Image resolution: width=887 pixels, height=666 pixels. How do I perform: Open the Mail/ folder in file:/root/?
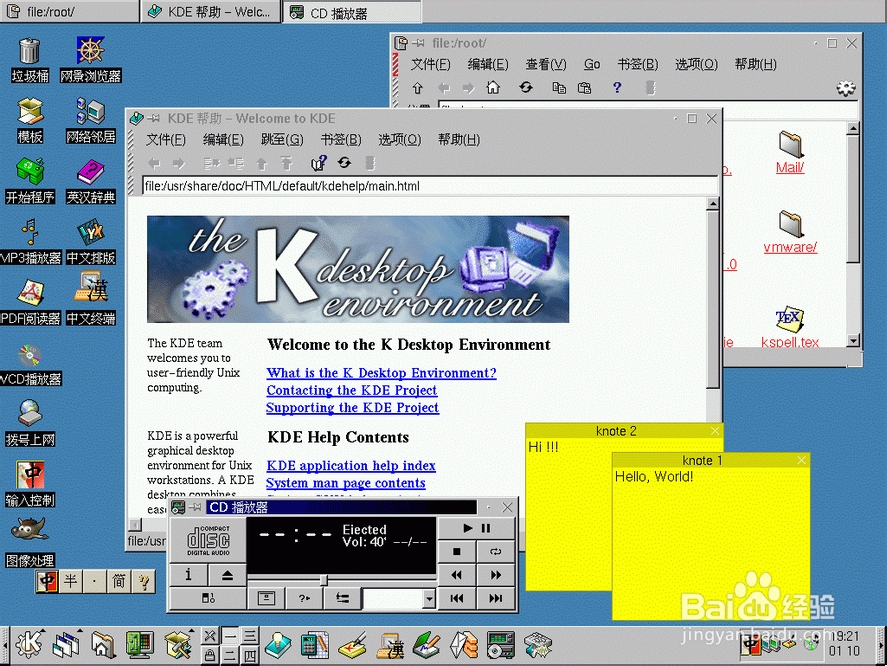[x=790, y=152]
